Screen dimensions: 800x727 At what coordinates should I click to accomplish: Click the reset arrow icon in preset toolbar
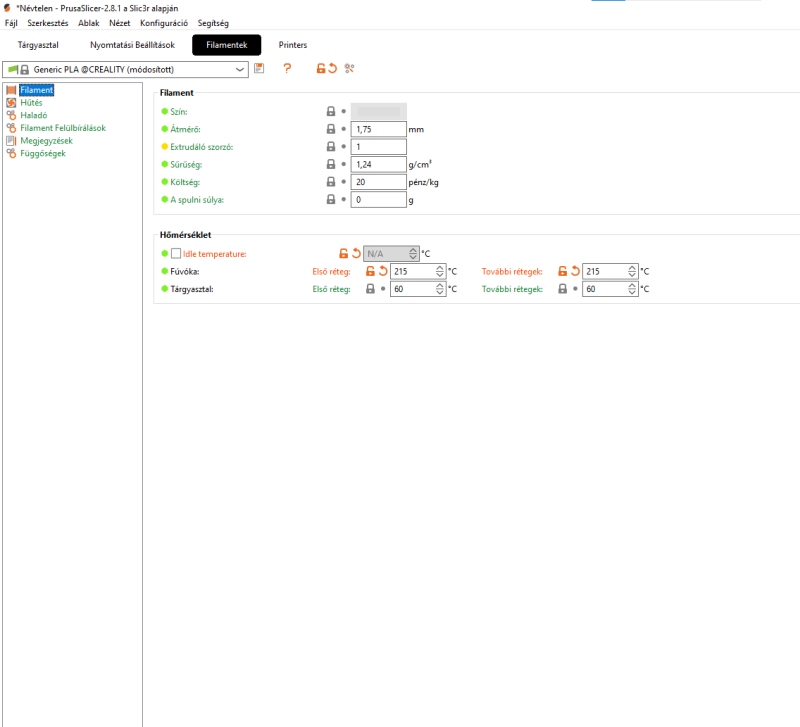coord(333,68)
